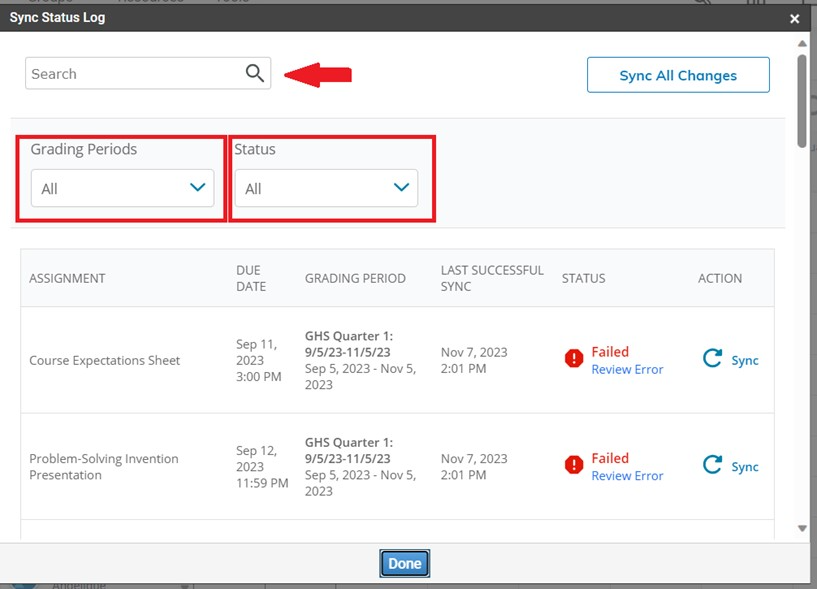Image resolution: width=817 pixels, height=589 pixels.
Task: Click the red Failed icon for Problem-Solving Invention Presentation
Action: point(574,465)
